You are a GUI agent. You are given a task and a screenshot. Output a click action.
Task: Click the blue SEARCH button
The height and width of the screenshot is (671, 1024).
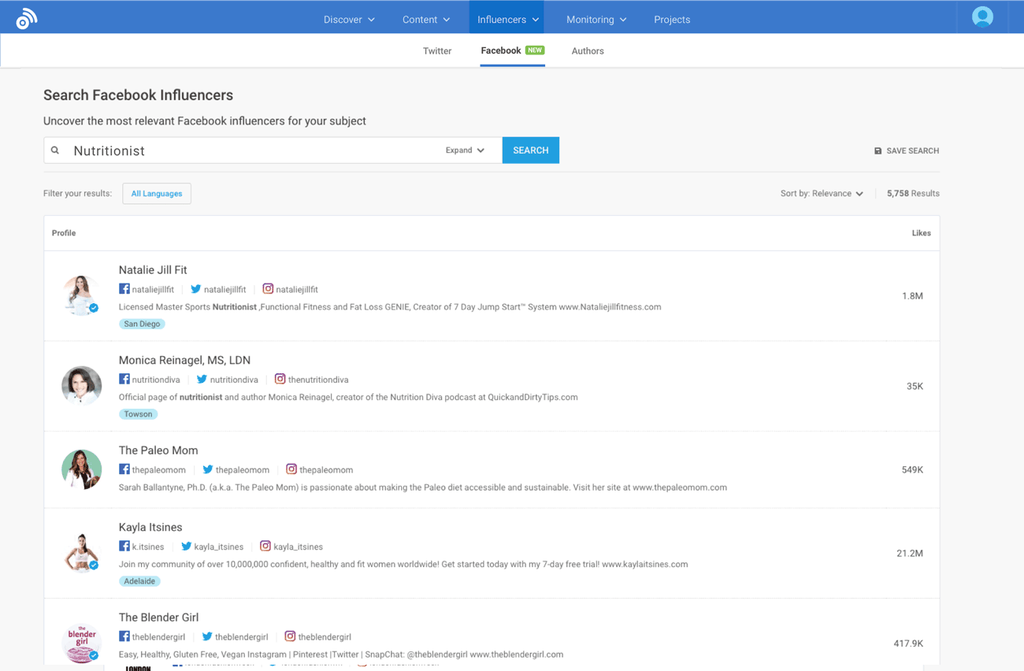point(530,150)
